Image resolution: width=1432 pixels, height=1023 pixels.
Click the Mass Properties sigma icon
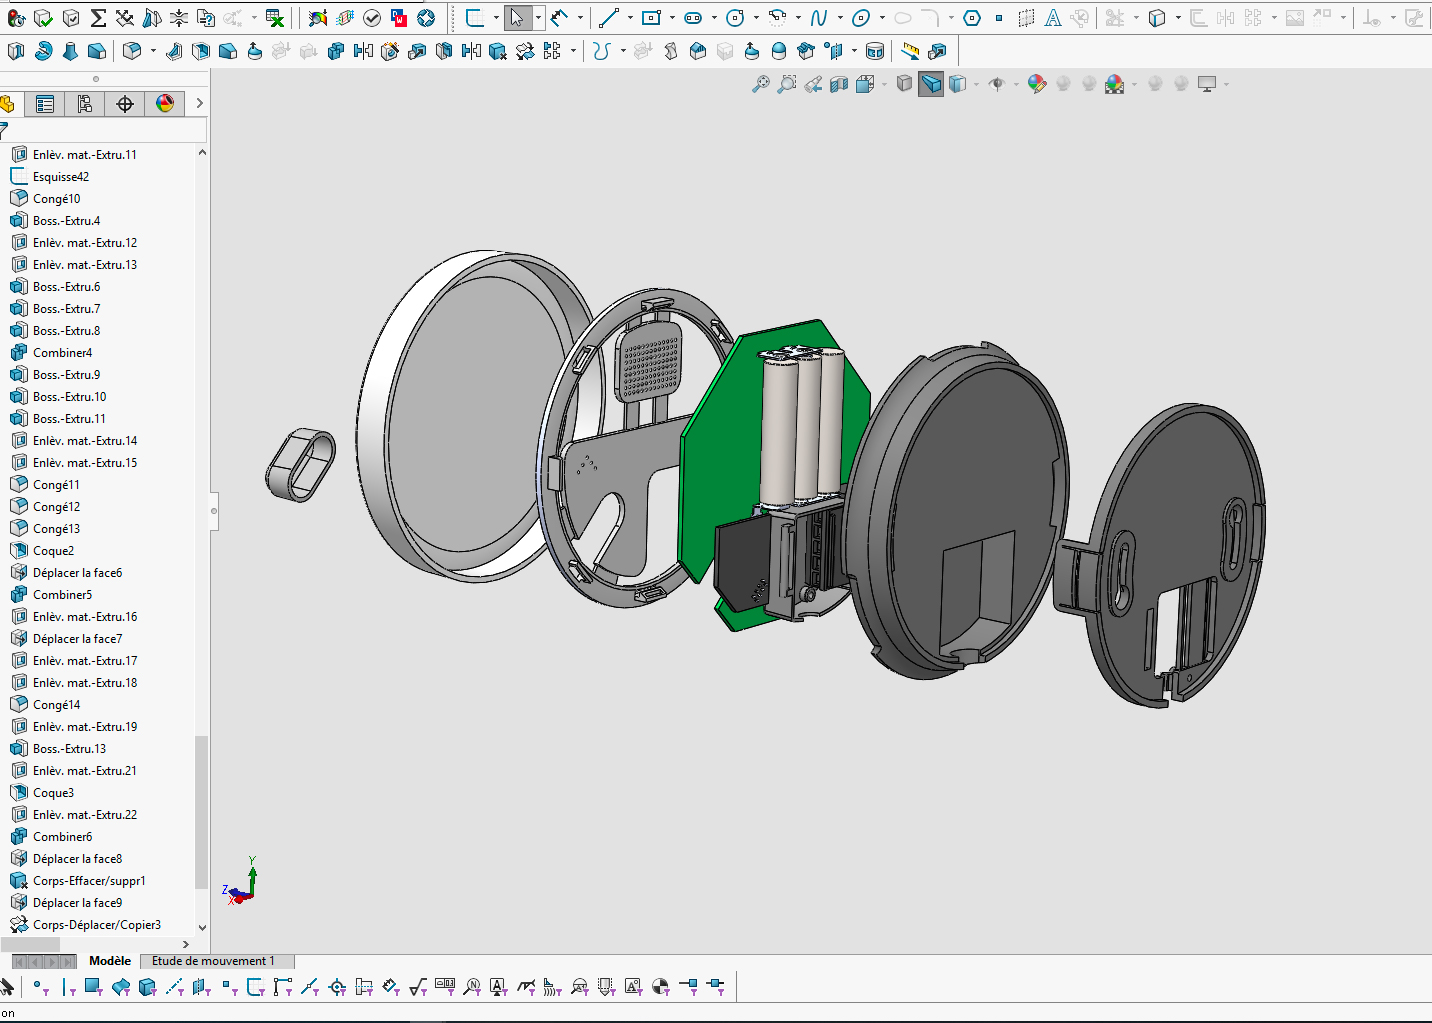(x=98, y=18)
